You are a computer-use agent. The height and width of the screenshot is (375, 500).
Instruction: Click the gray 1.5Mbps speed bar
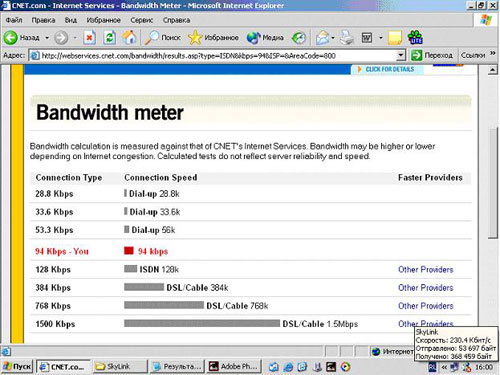click(x=202, y=323)
